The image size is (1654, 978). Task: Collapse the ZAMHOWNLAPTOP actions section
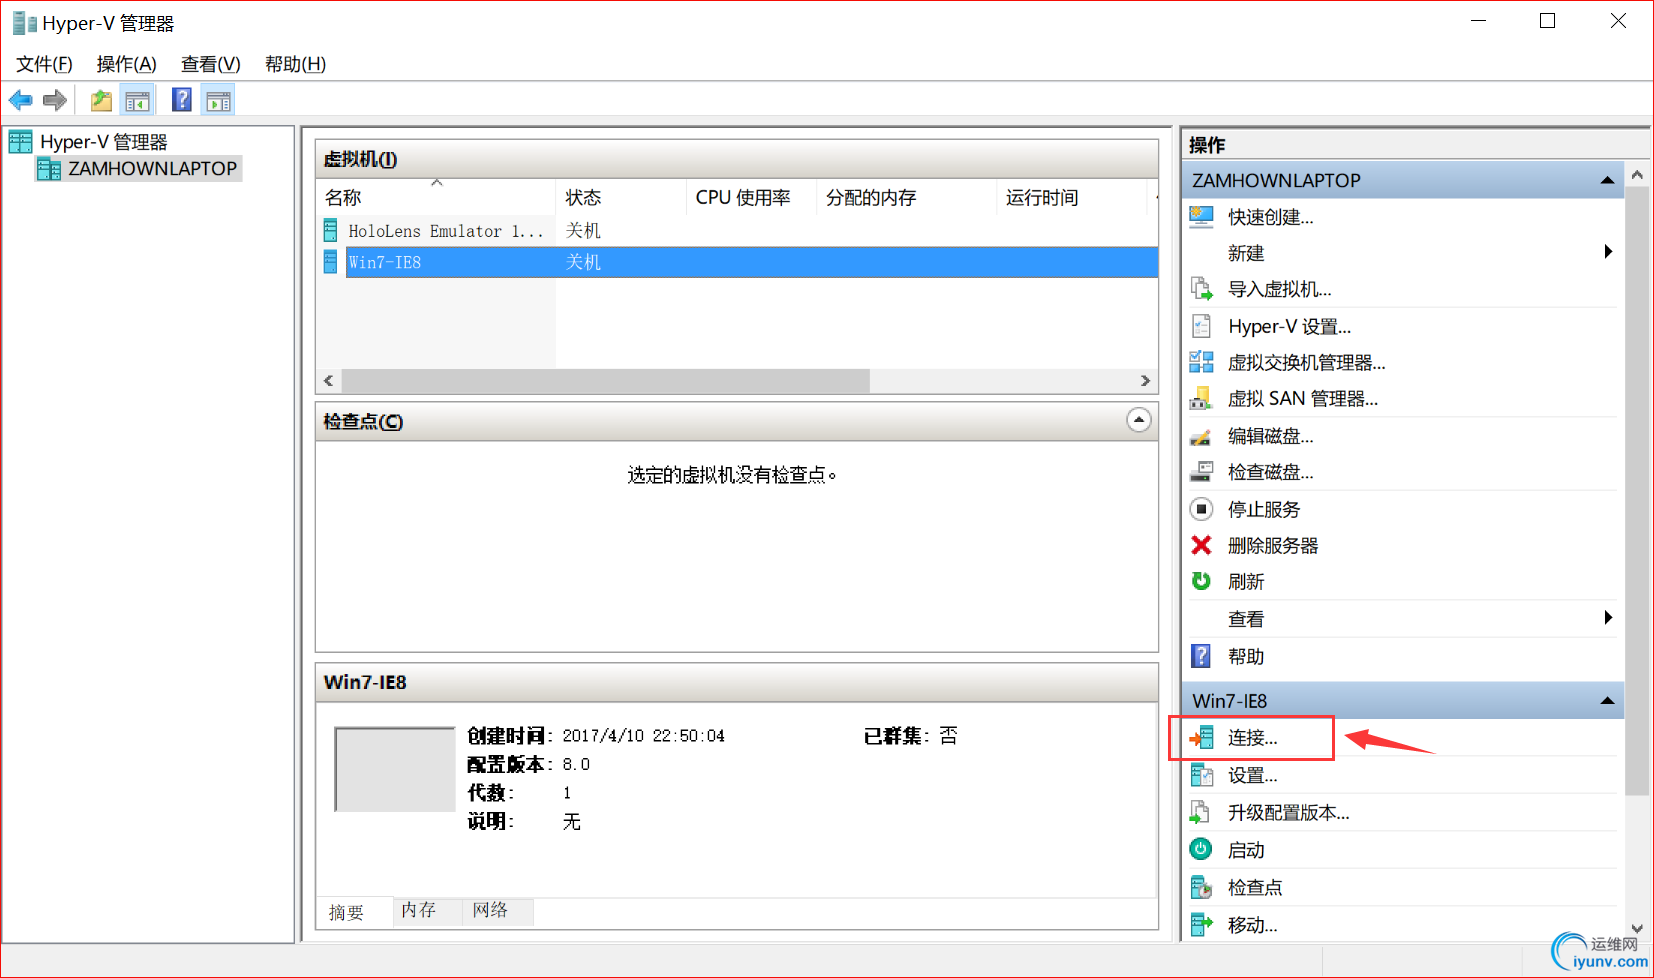[1607, 181]
